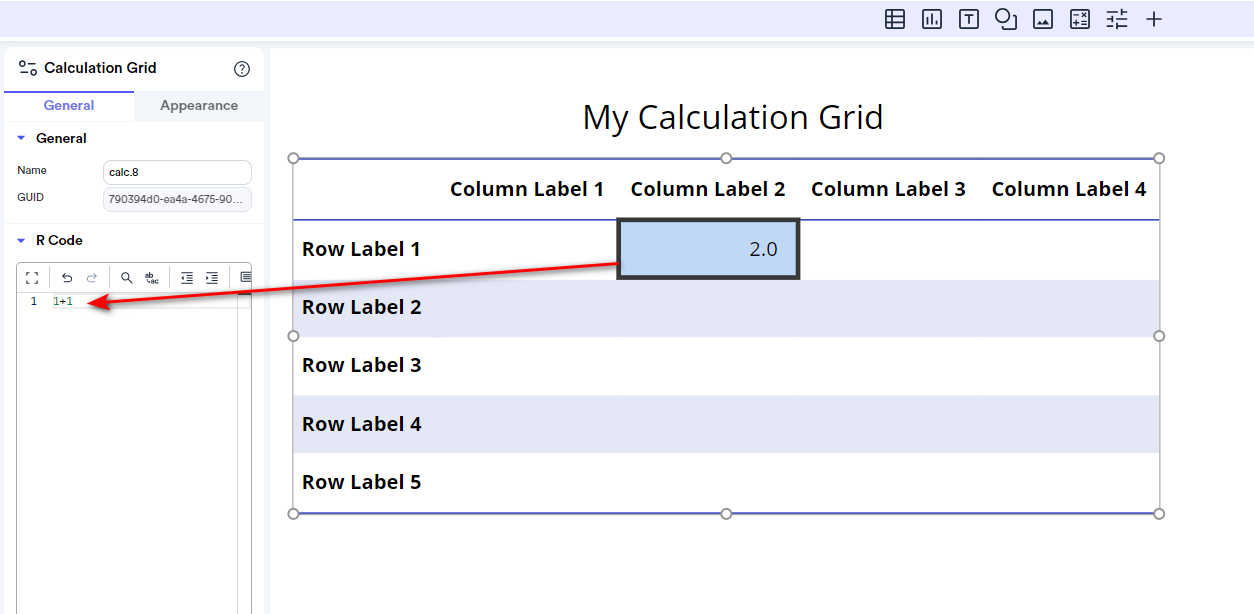Switch to the Appearance tab
The width and height of the screenshot is (1254, 614).
click(198, 105)
